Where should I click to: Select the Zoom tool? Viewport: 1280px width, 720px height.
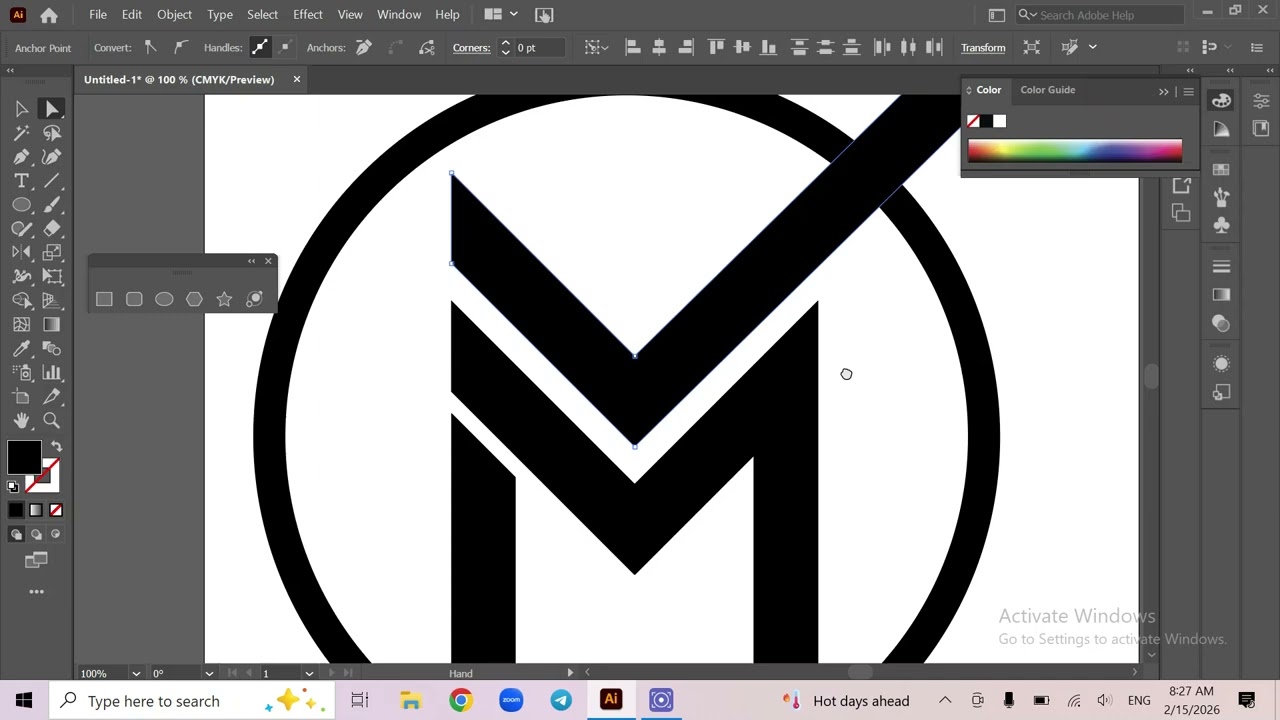pyautogui.click(x=52, y=421)
